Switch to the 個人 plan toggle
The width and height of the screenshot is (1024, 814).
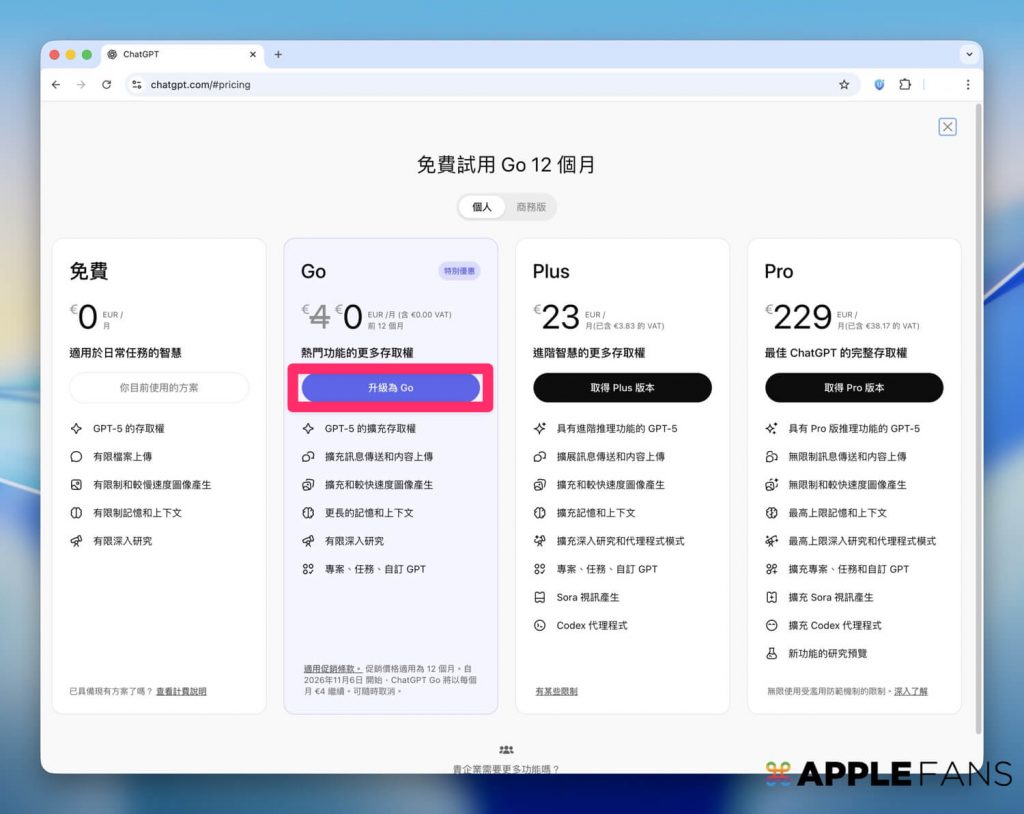[x=482, y=207]
